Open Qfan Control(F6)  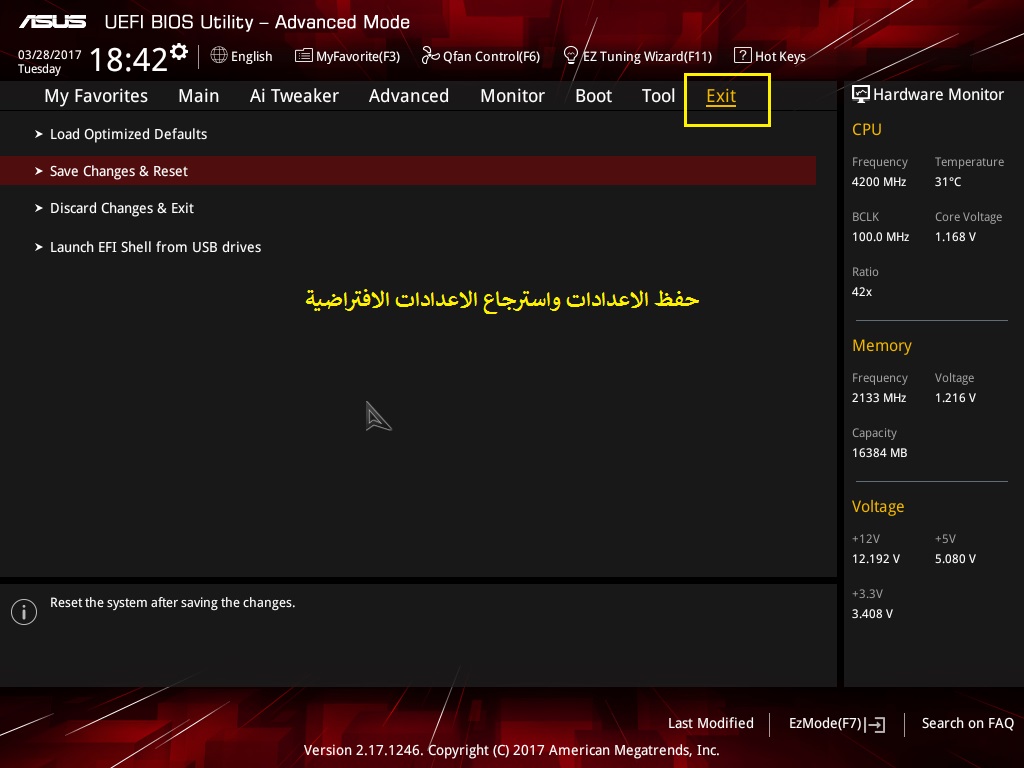[492, 56]
